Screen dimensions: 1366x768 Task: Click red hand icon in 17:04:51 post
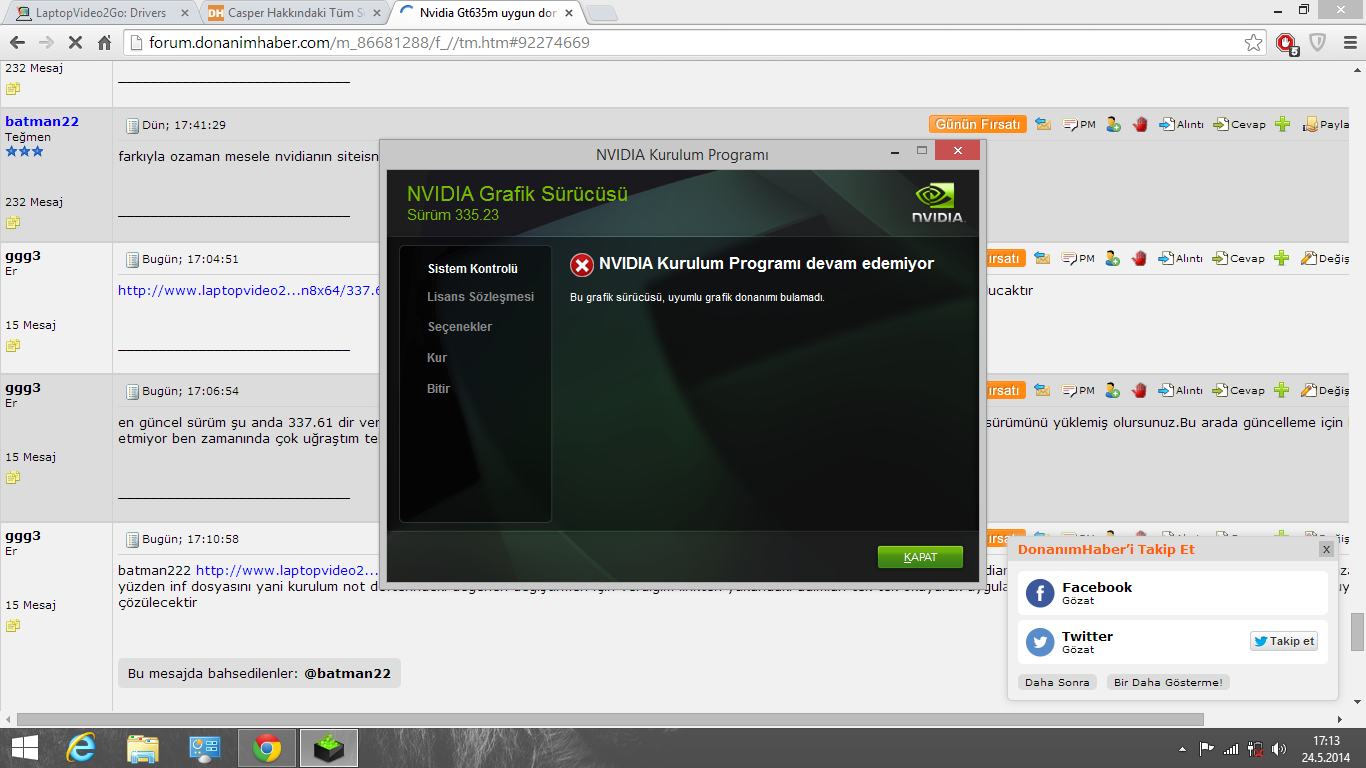(x=1140, y=258)
